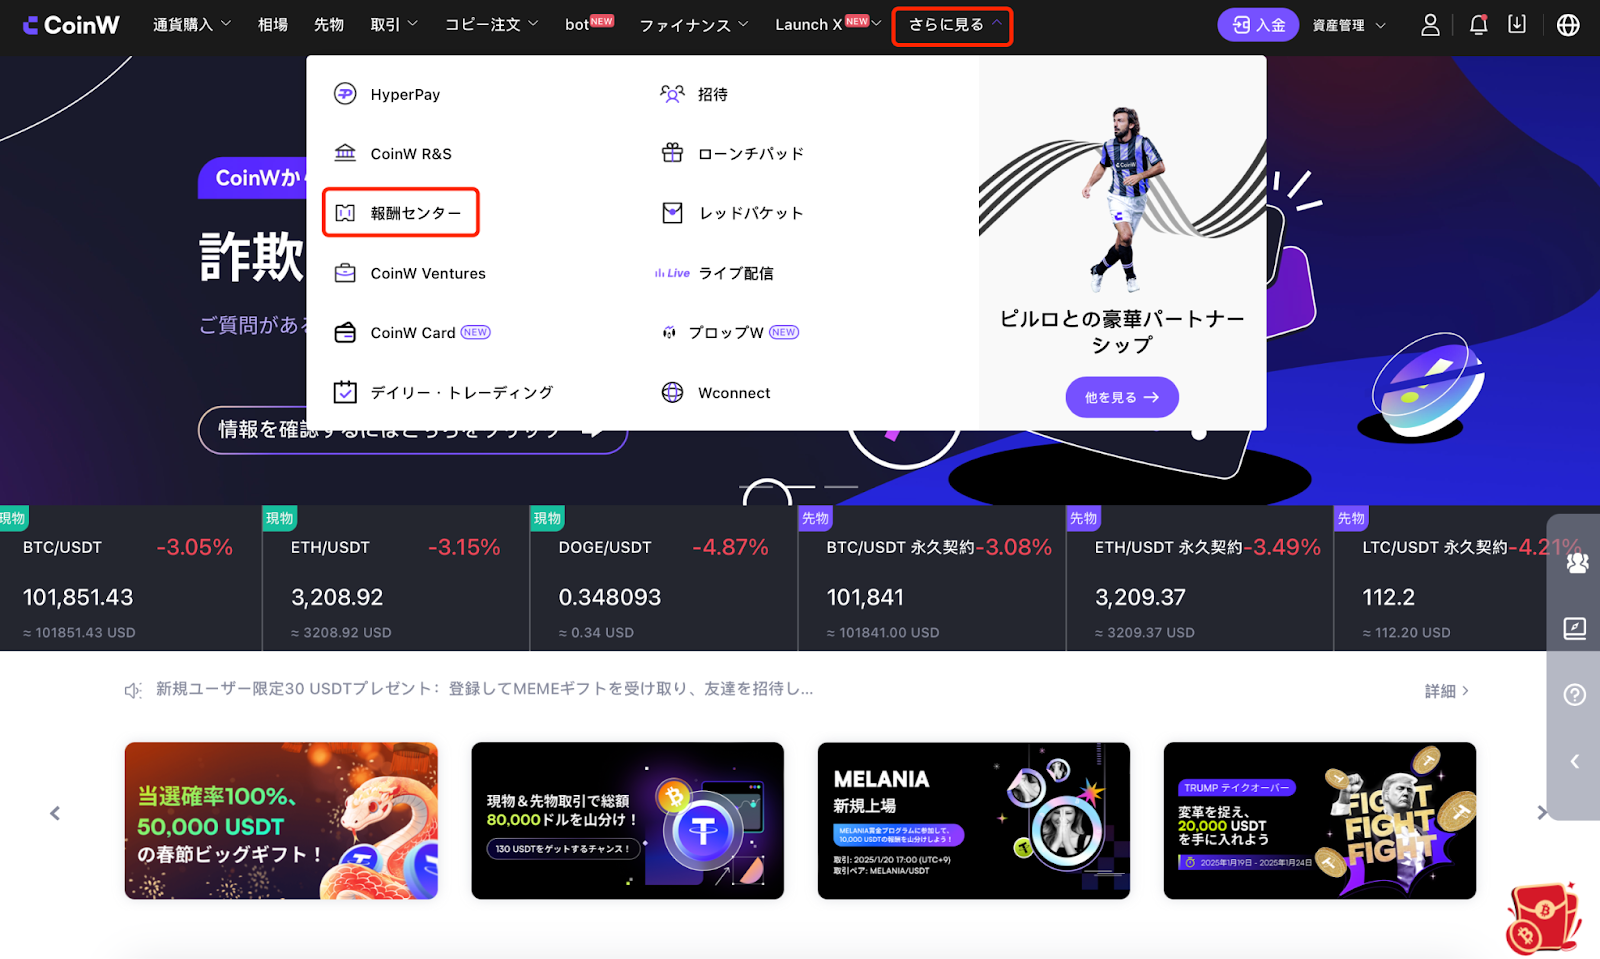Click the デイリー・トレーディング calendar icon

pyautogui.click(x=345, y=392)
